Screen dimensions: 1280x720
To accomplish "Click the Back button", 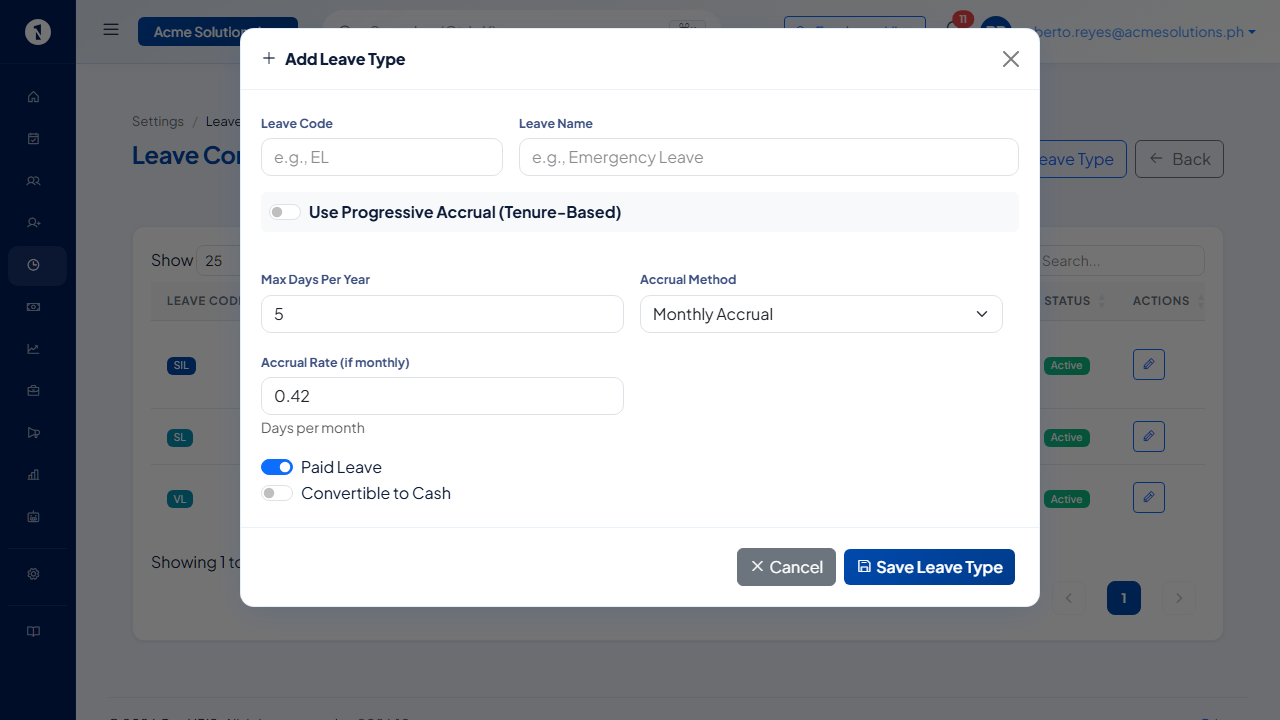I will 1179,159.
